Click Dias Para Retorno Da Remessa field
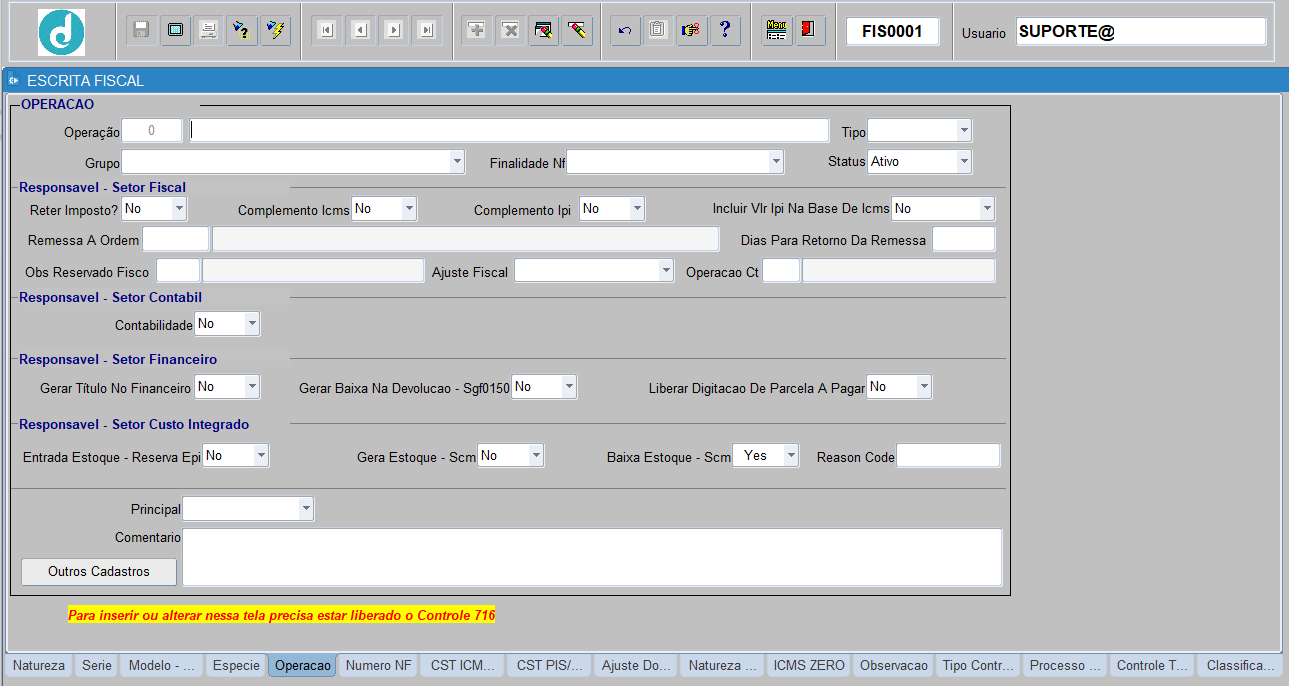 coord(964,239)
